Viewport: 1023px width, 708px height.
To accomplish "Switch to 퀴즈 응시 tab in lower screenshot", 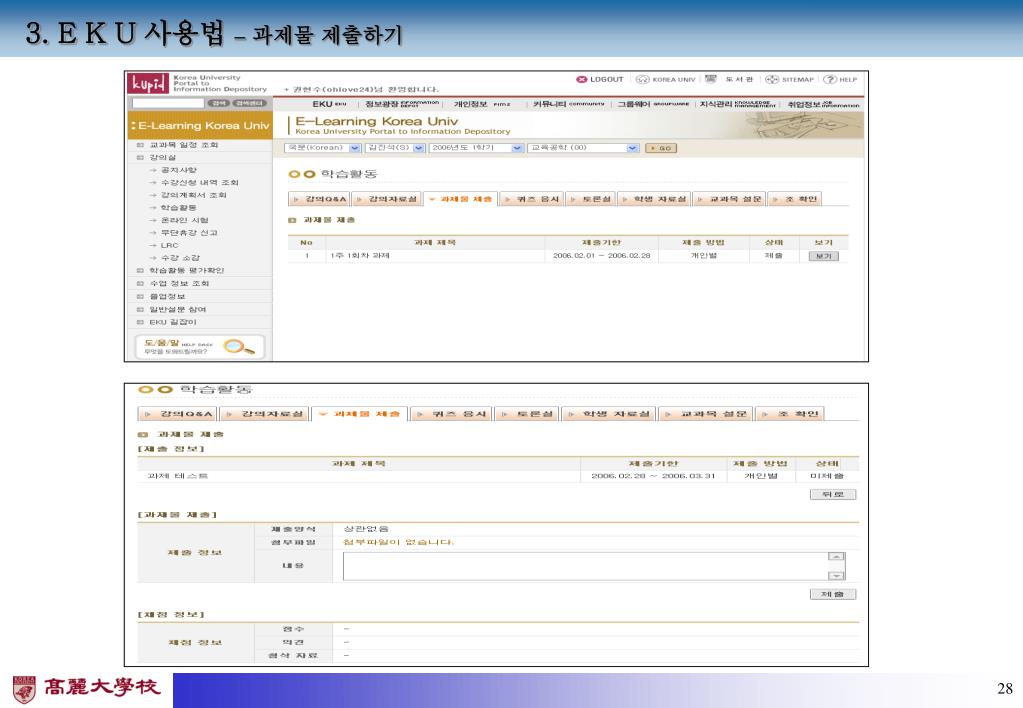I will point(451,414).
